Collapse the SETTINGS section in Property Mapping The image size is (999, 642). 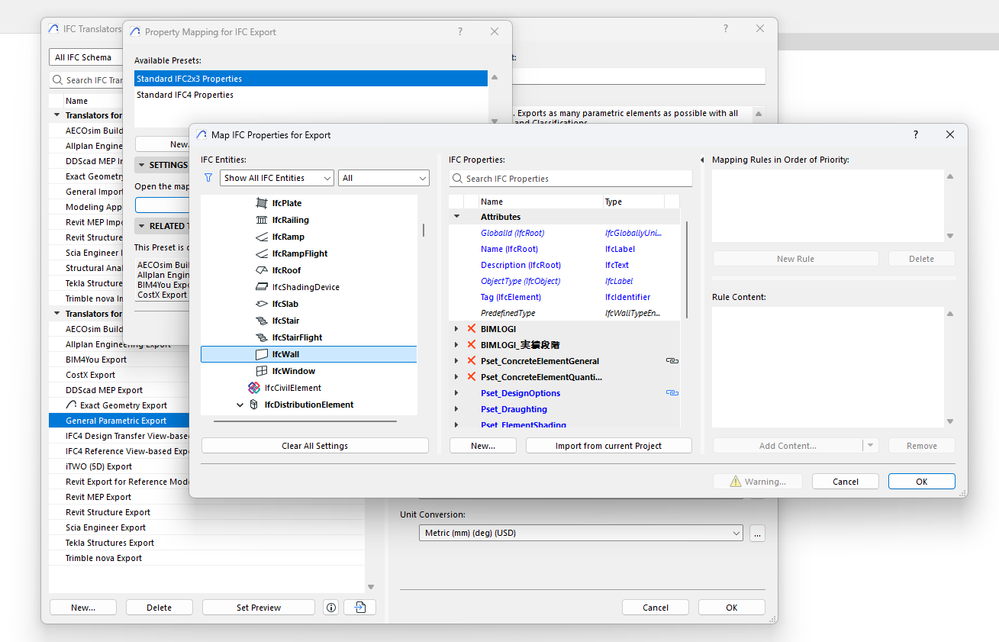click(x=141, y=165)
